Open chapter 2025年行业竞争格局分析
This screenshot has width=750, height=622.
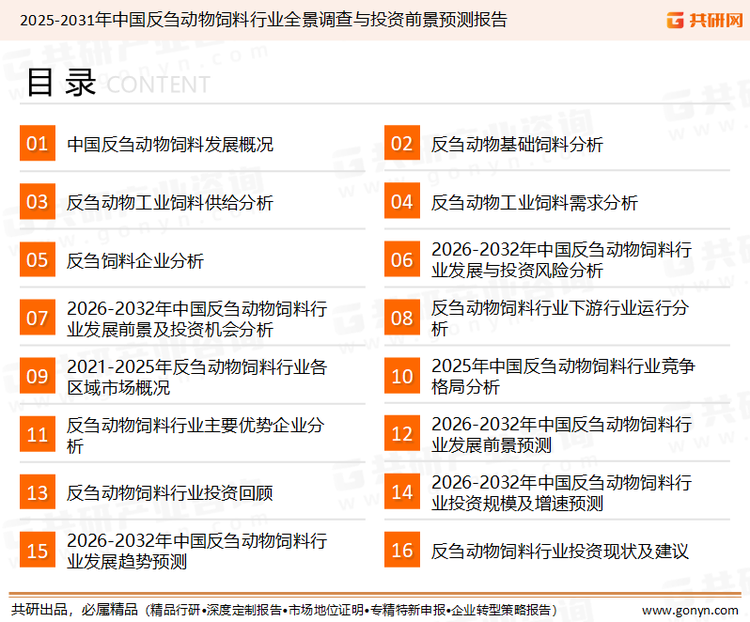pos(563,376)
